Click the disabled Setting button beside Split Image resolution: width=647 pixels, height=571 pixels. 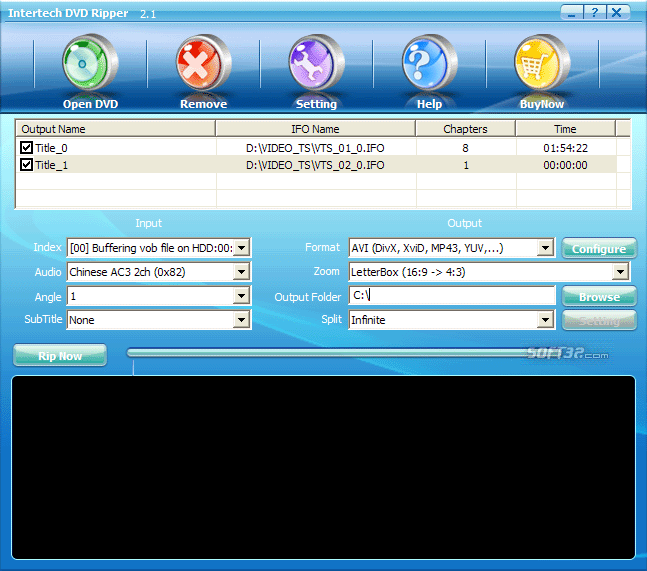(x=599, y=321)
